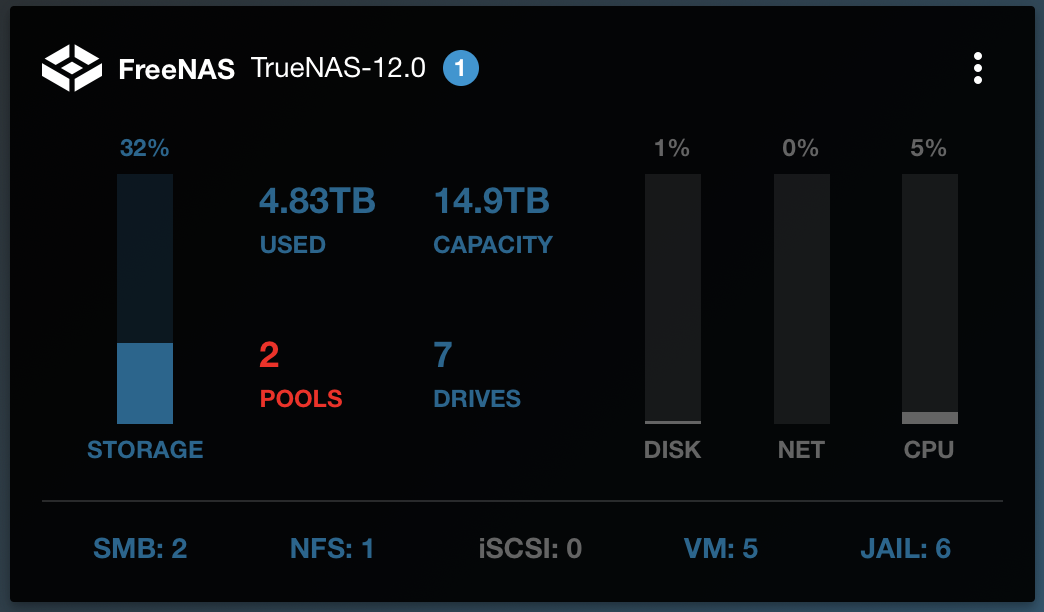The image size is (1044, 612).
Task: Open the NFS: 1 shares item
Action: click(x=332, y=549)
